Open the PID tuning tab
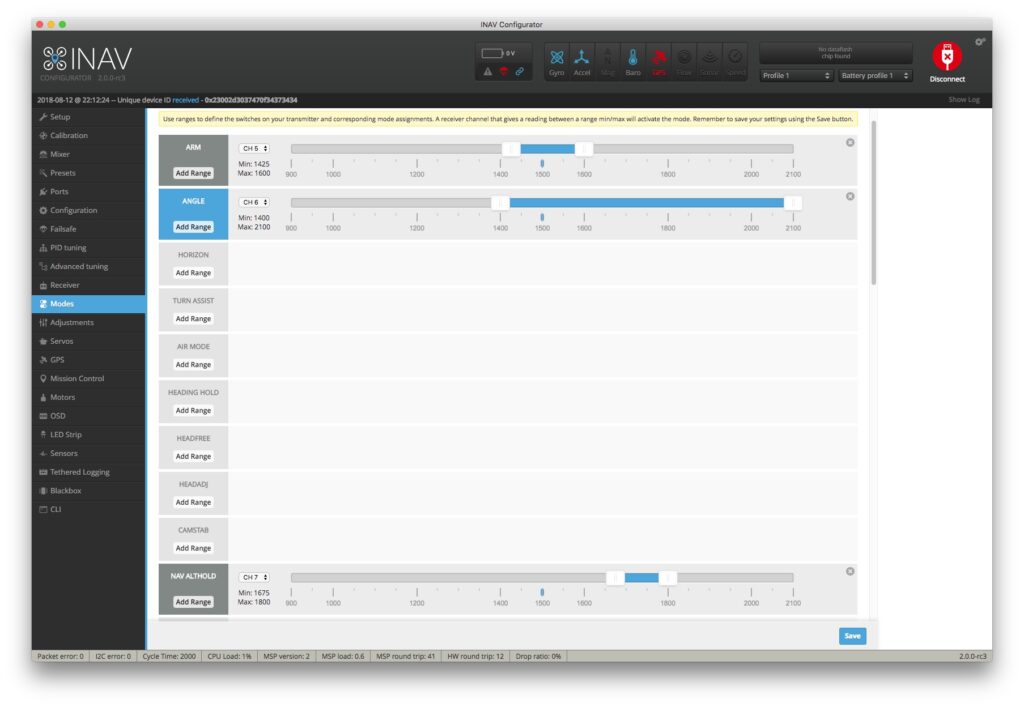Image resolution: width=1024 pixels, height=707 pixels. [x=68, y=248]
